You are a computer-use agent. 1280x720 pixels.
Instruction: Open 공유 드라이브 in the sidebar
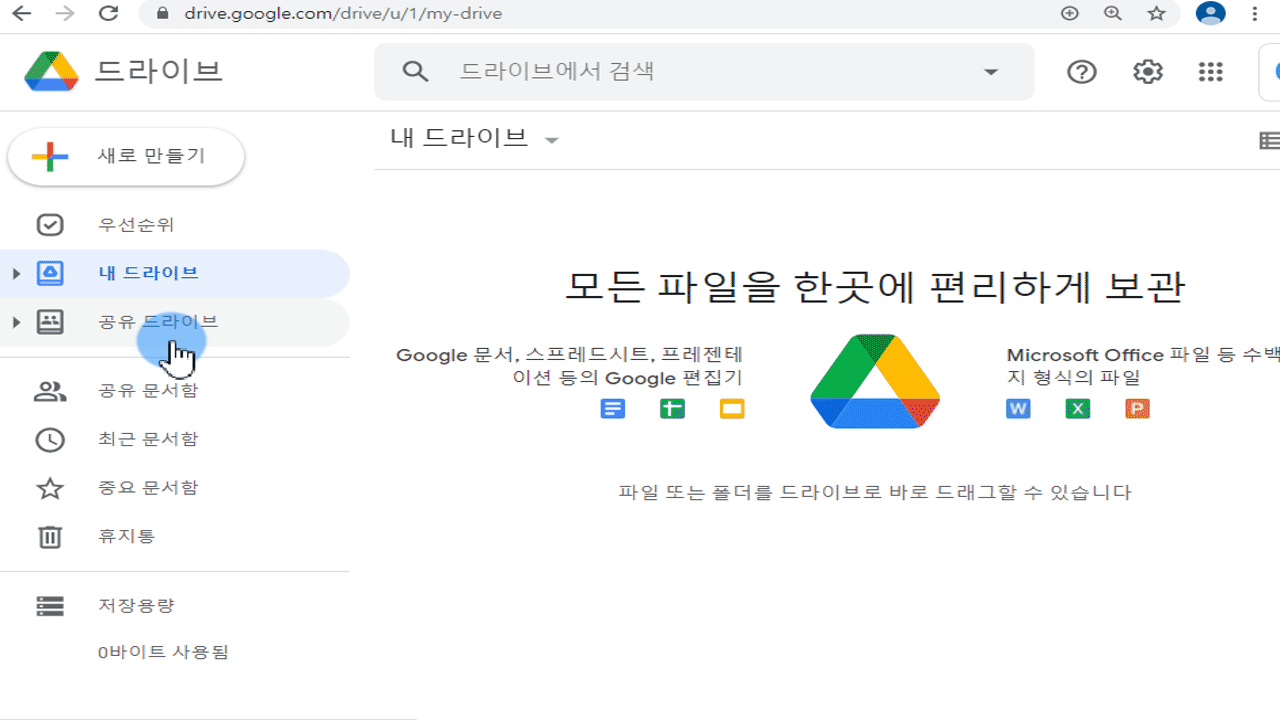pyautogui.click(x=175, y=322)
